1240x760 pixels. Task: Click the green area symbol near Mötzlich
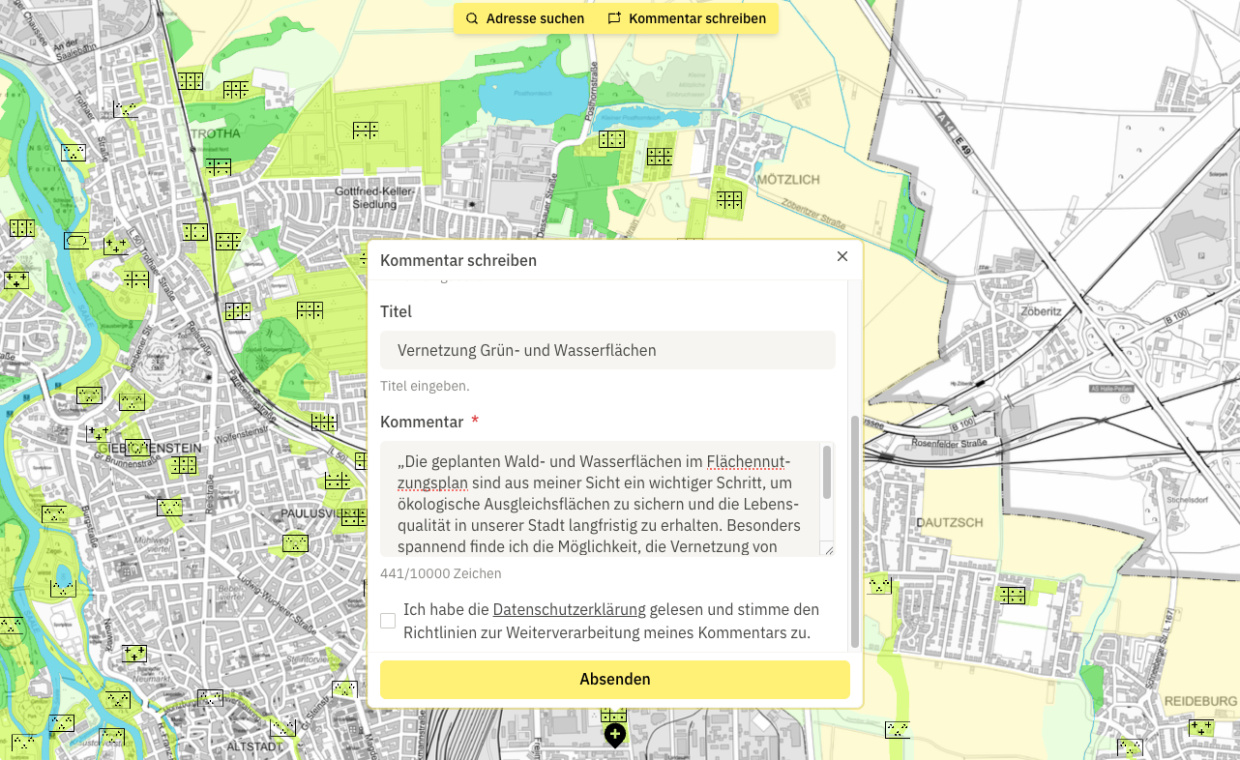729,200
